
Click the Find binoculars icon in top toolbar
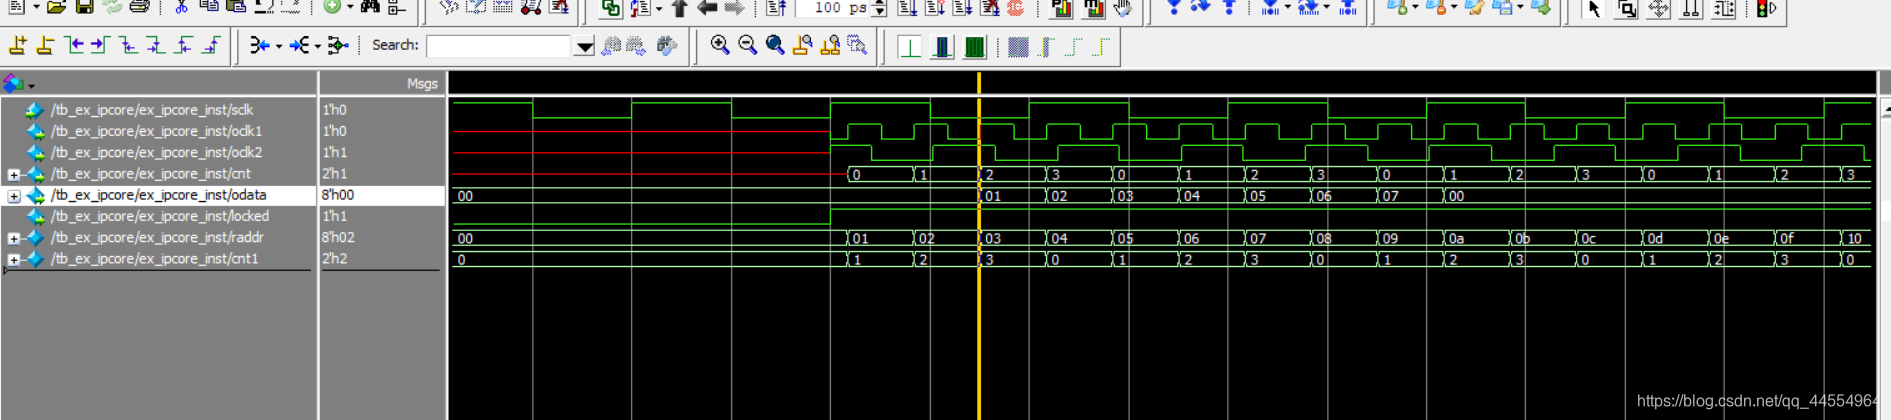(x=370, y=7)
